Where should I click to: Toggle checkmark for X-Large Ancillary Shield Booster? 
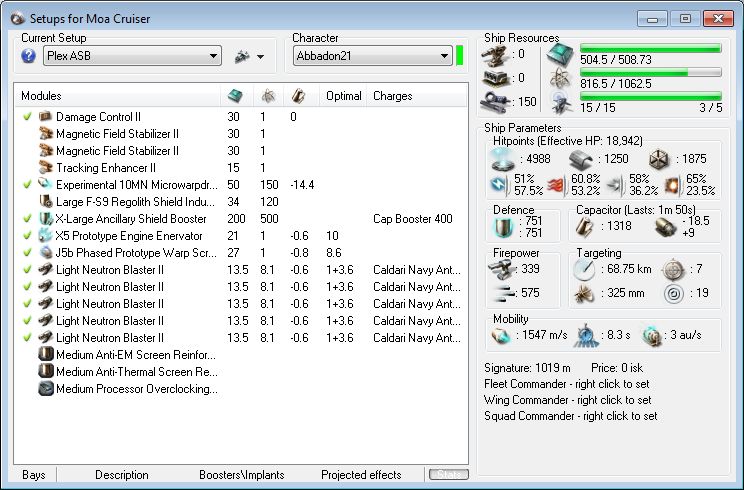click(27, 219)
